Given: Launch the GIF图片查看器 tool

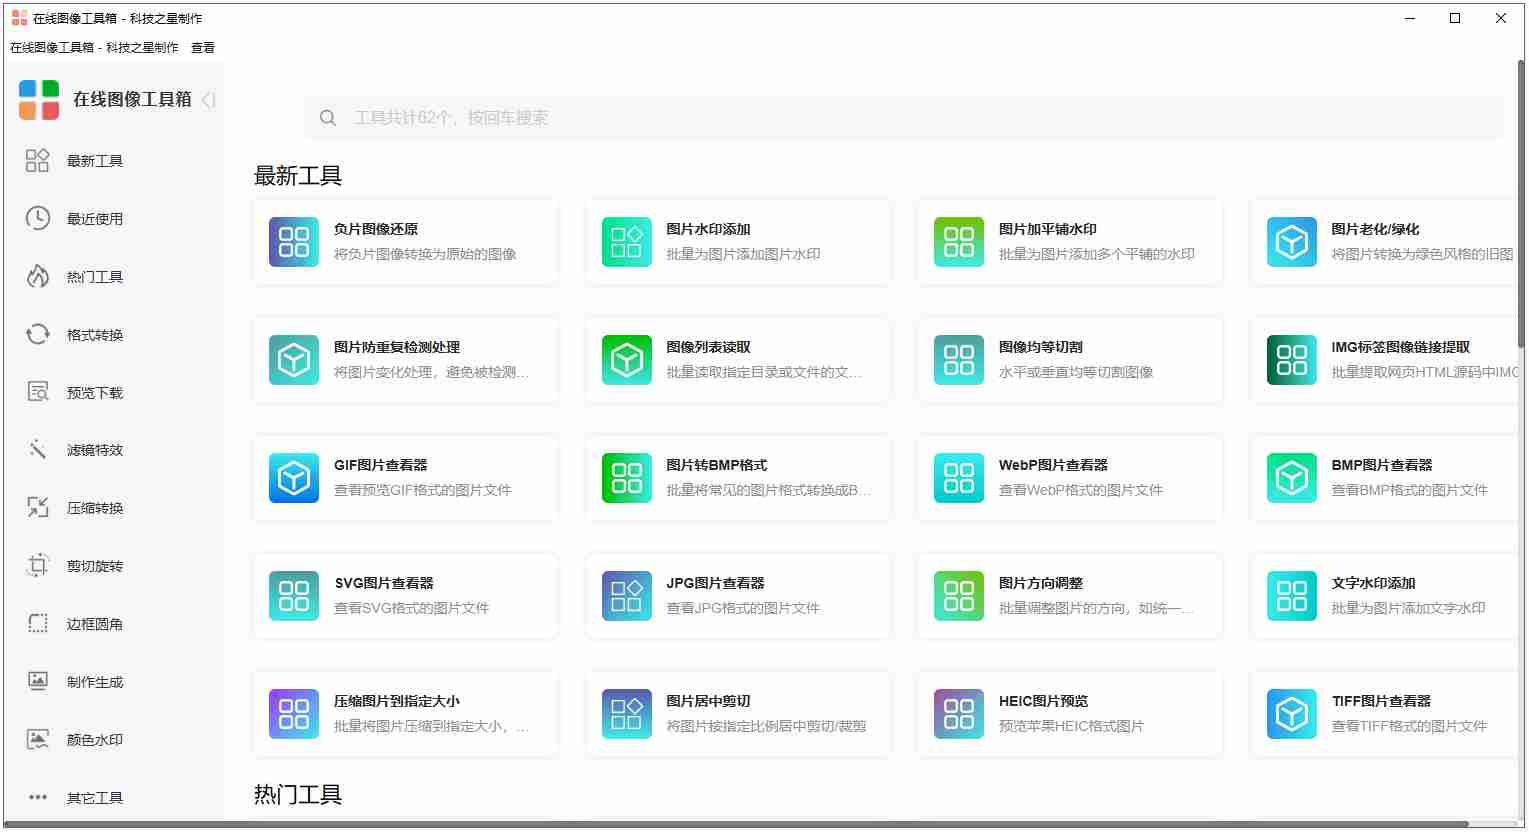Looking at the screenshot, I should [405, 477].
